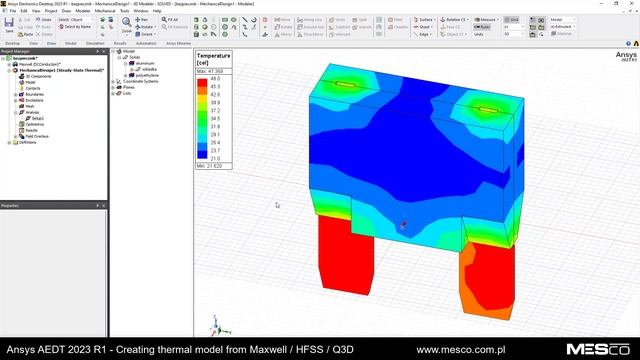
Task: Expand the Boundaries node
Action: click(x=16, y=94)
